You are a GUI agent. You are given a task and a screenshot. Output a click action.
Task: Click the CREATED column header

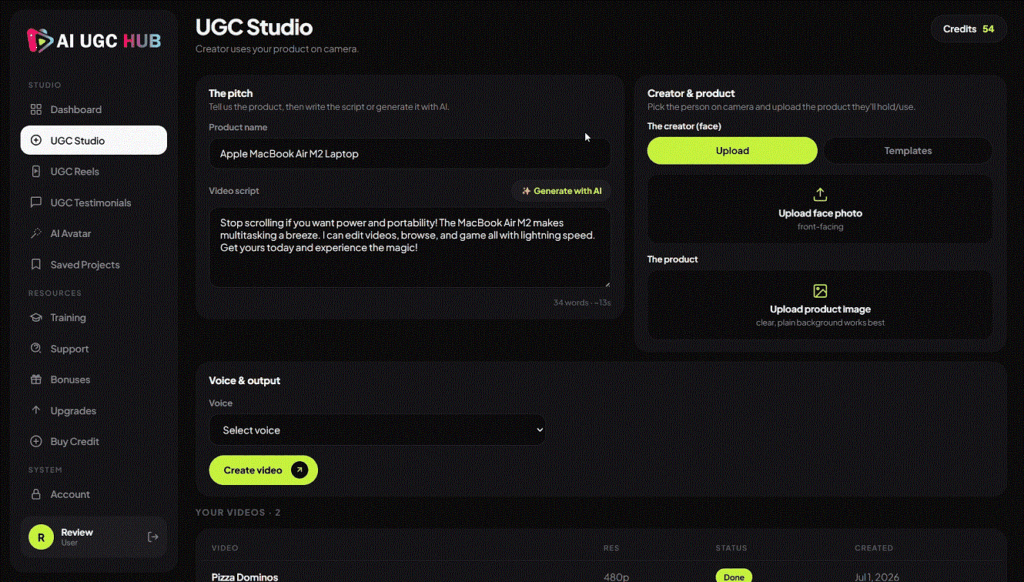(x=874, y=548)
